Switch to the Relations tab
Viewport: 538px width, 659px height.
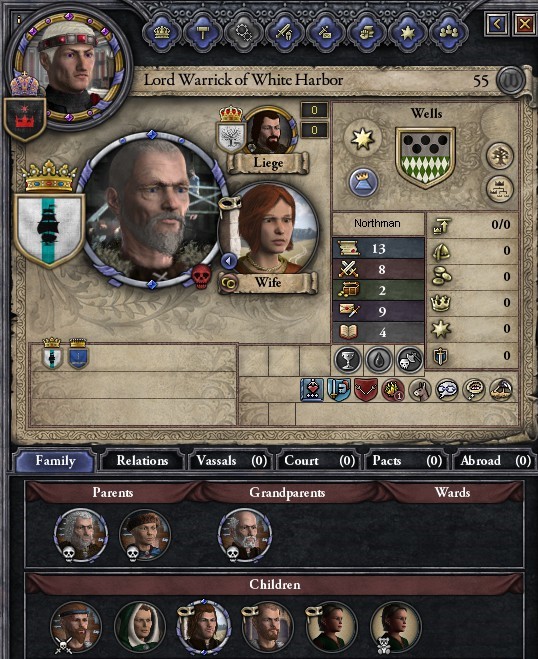coord(142,461)
